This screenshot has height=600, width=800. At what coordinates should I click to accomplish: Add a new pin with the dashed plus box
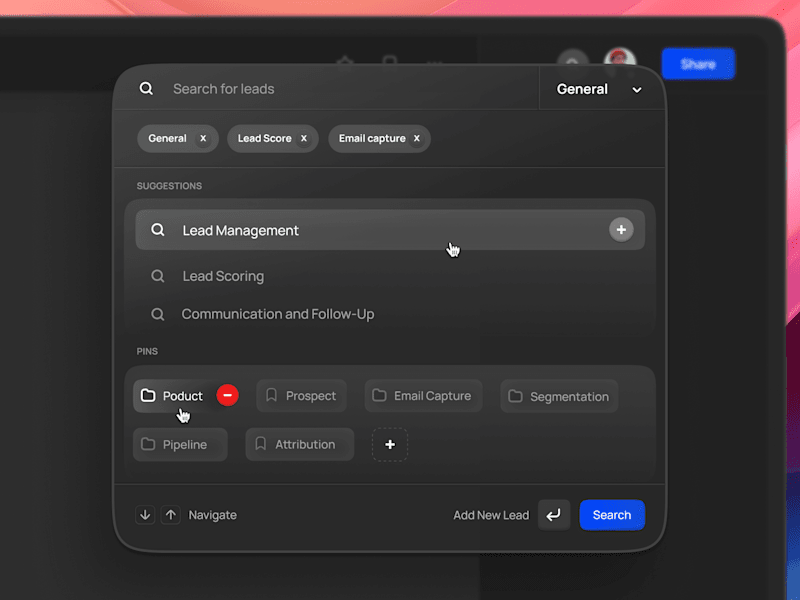390,444
